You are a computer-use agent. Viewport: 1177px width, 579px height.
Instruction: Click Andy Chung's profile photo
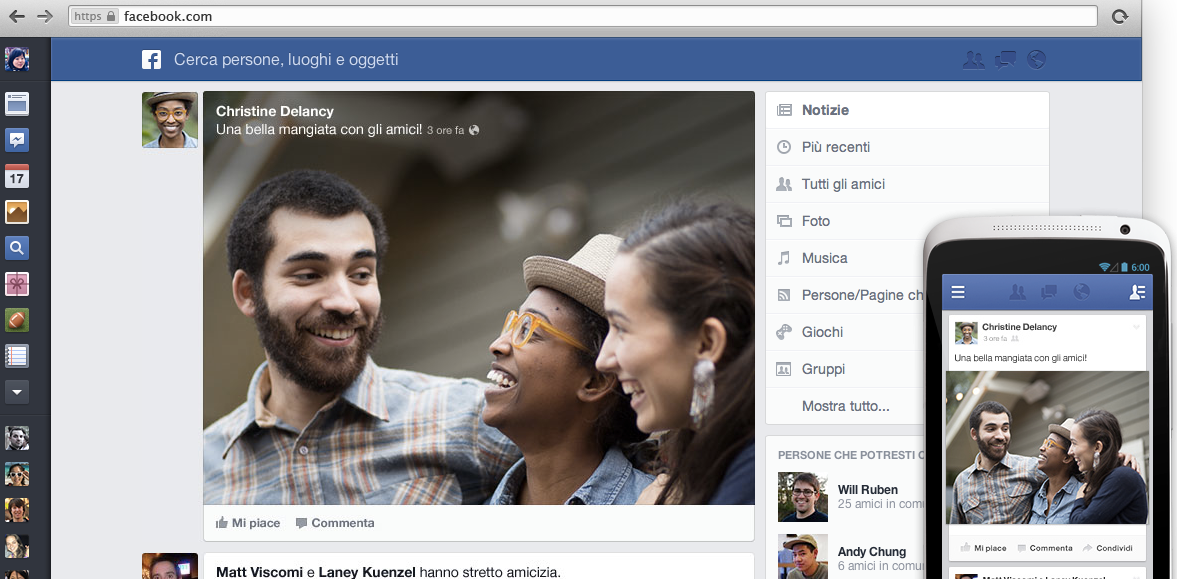[x=802, y=556]
